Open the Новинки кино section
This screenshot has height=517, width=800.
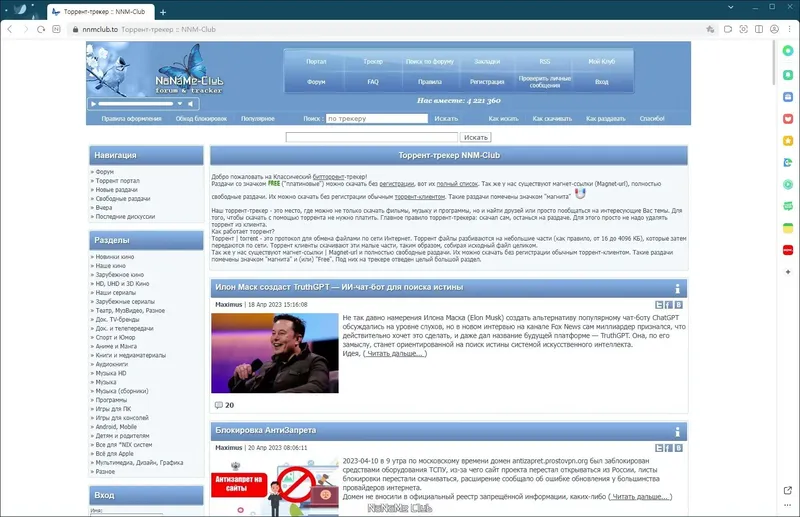tap(115, 257)
